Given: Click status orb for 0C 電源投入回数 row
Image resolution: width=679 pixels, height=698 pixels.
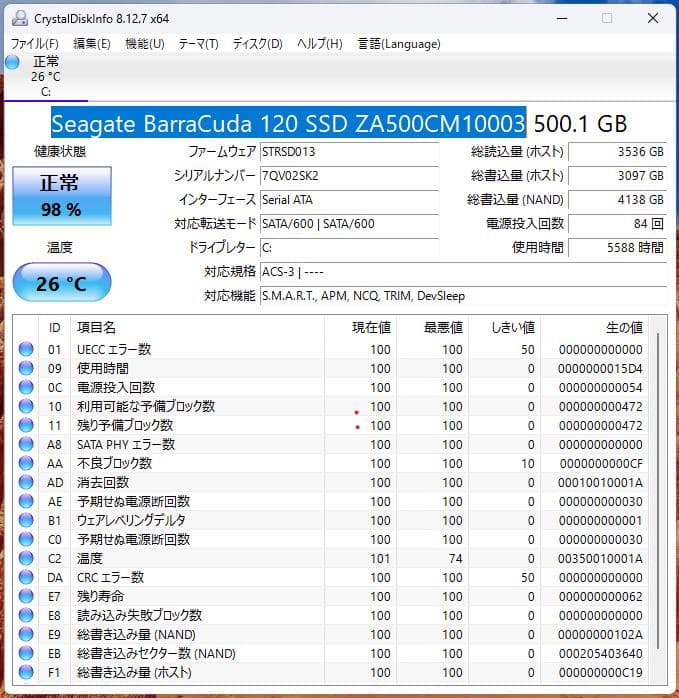Looking at the screenshot, I should click(26, 387).
